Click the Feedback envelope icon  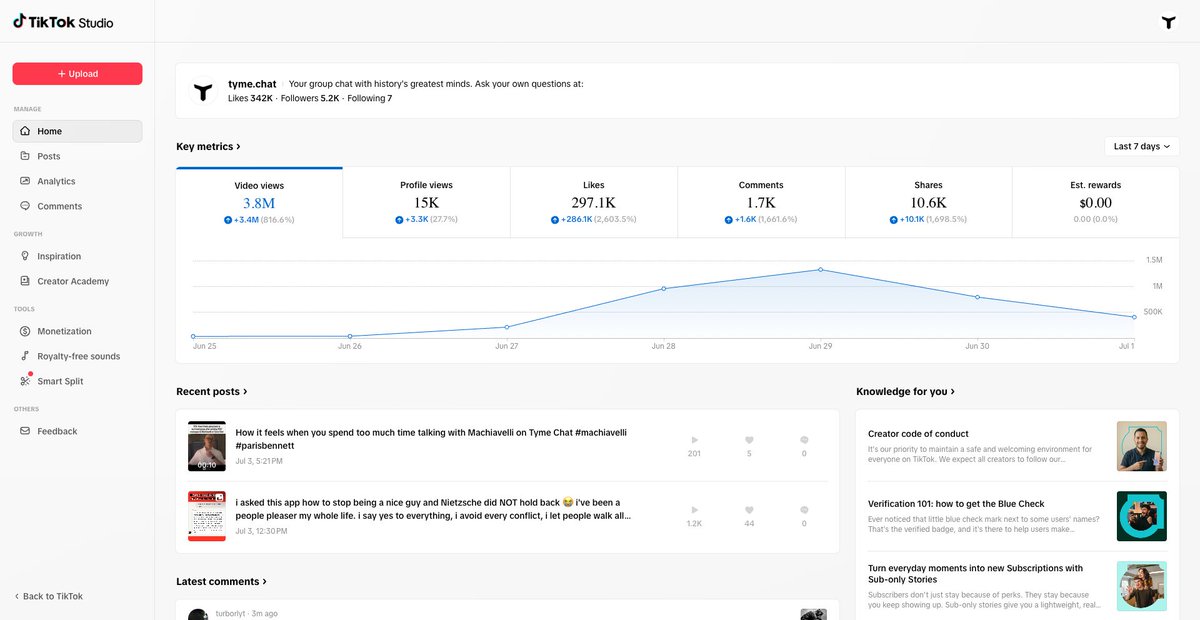(26, 431)
